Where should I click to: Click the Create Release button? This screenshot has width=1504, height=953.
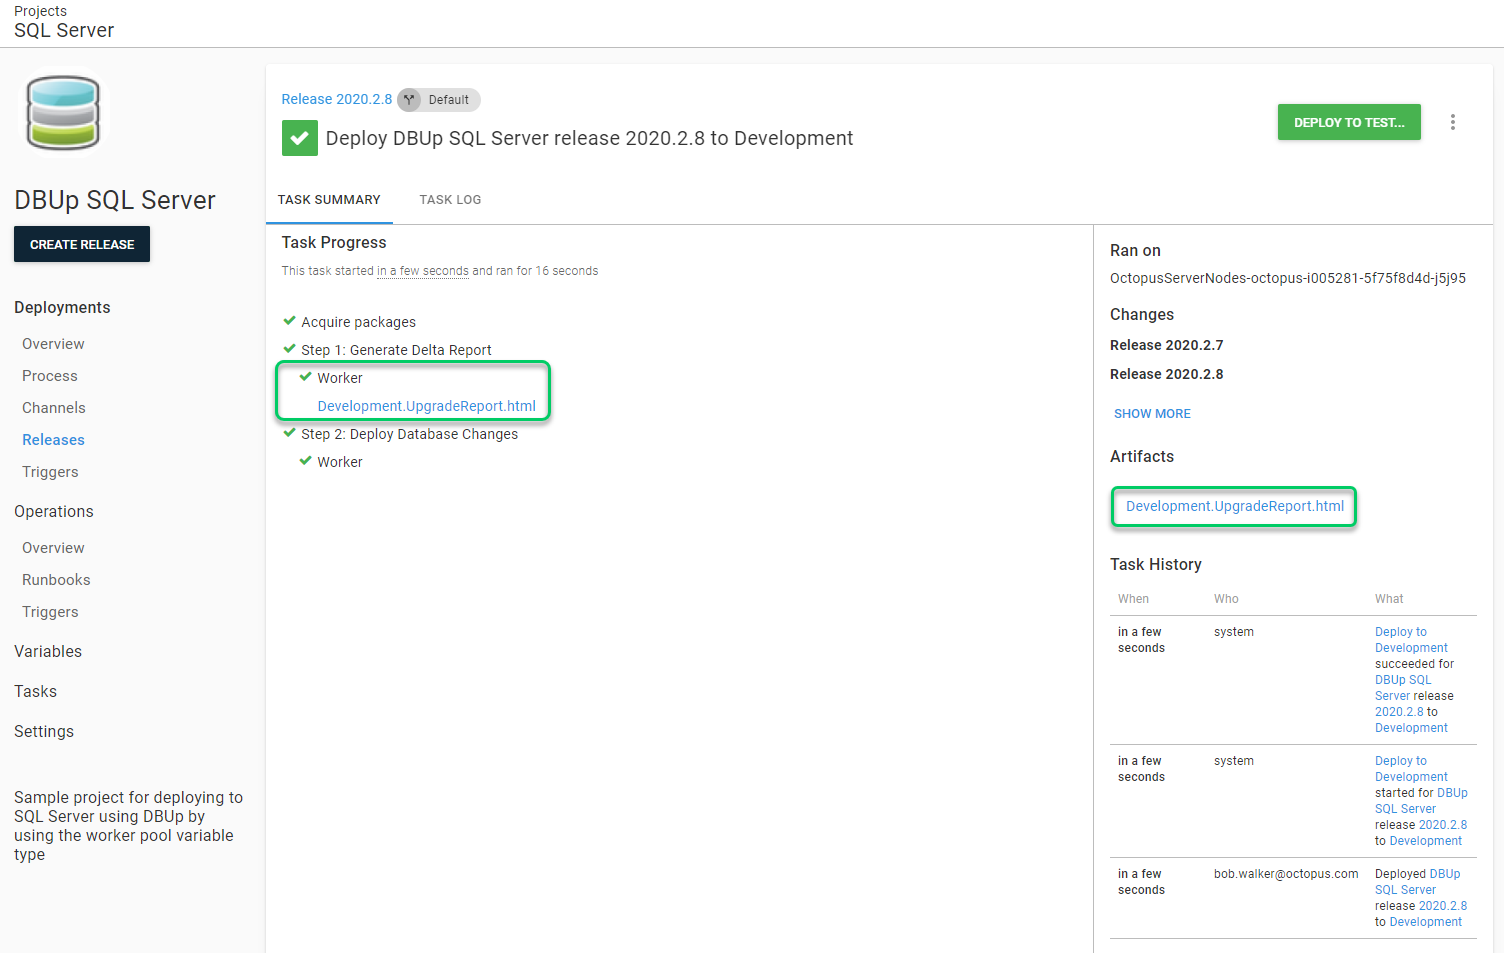[x=82, y=244]
